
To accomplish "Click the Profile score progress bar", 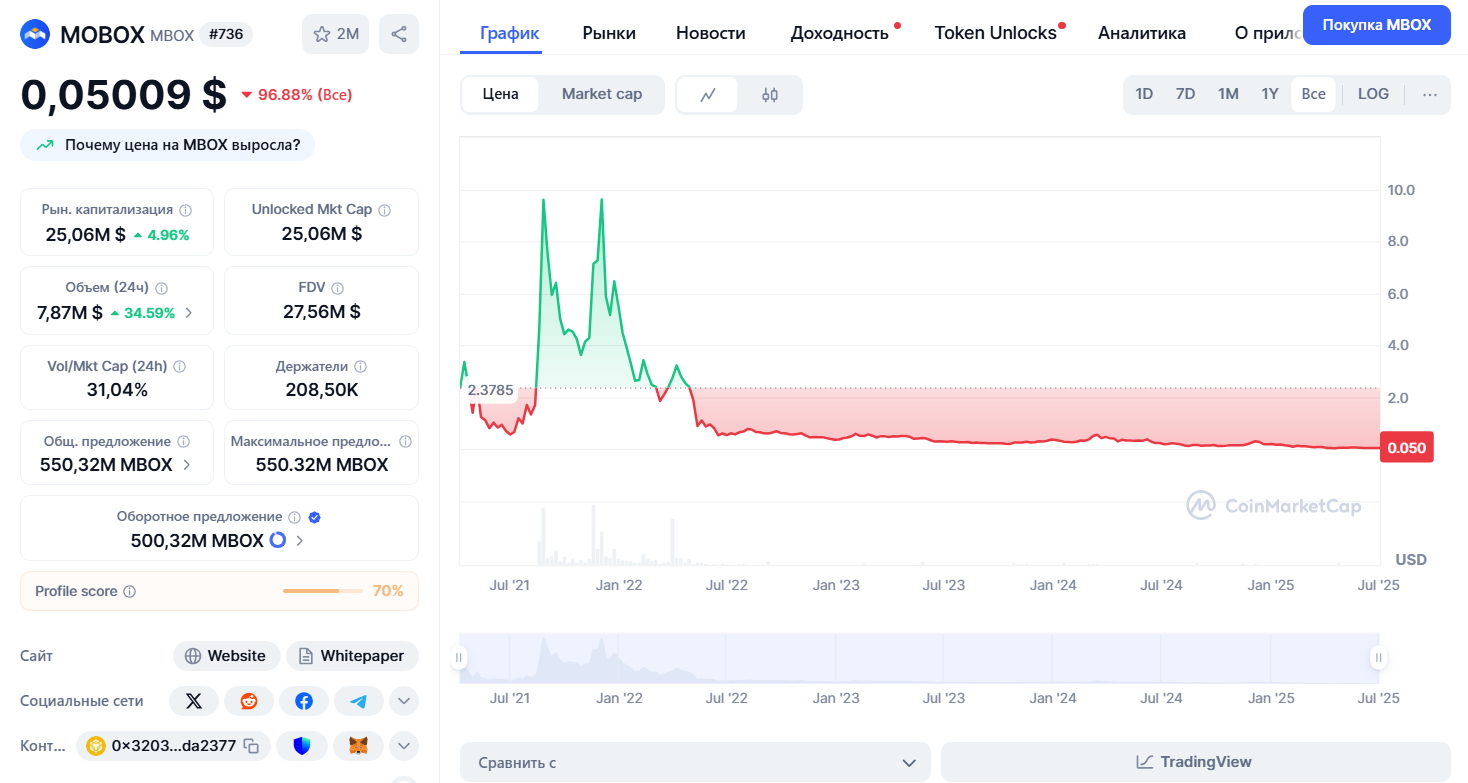I will coord(322,591).
